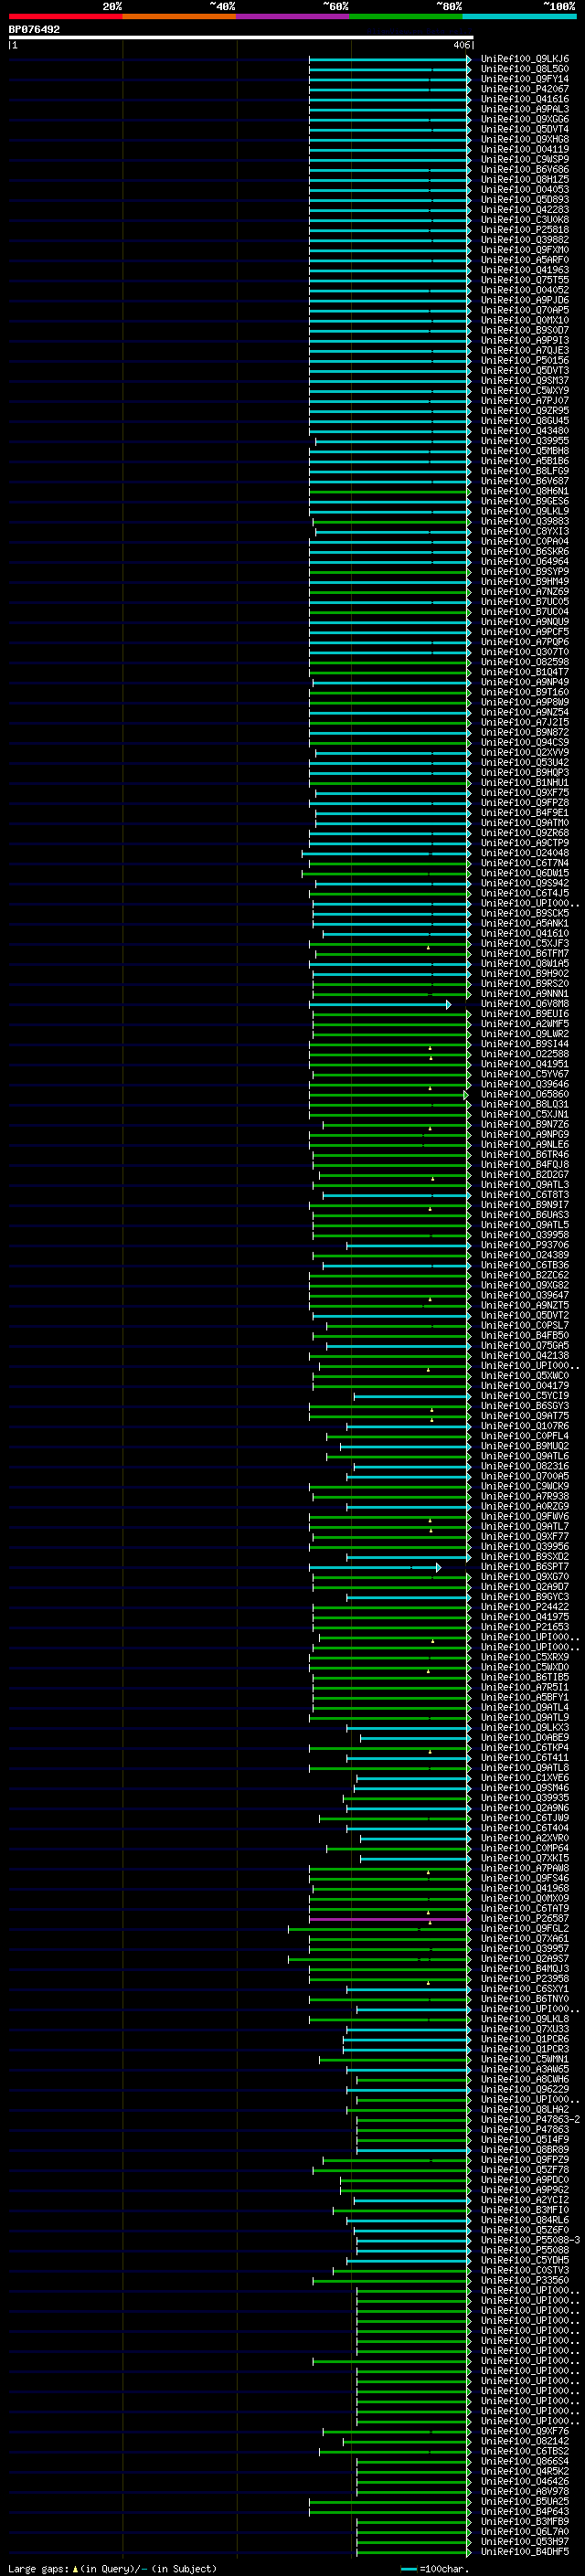Select the UniRef100_Q9FGL2 label
Viewport: 585px width, 2576px height.
[524, 1929]
